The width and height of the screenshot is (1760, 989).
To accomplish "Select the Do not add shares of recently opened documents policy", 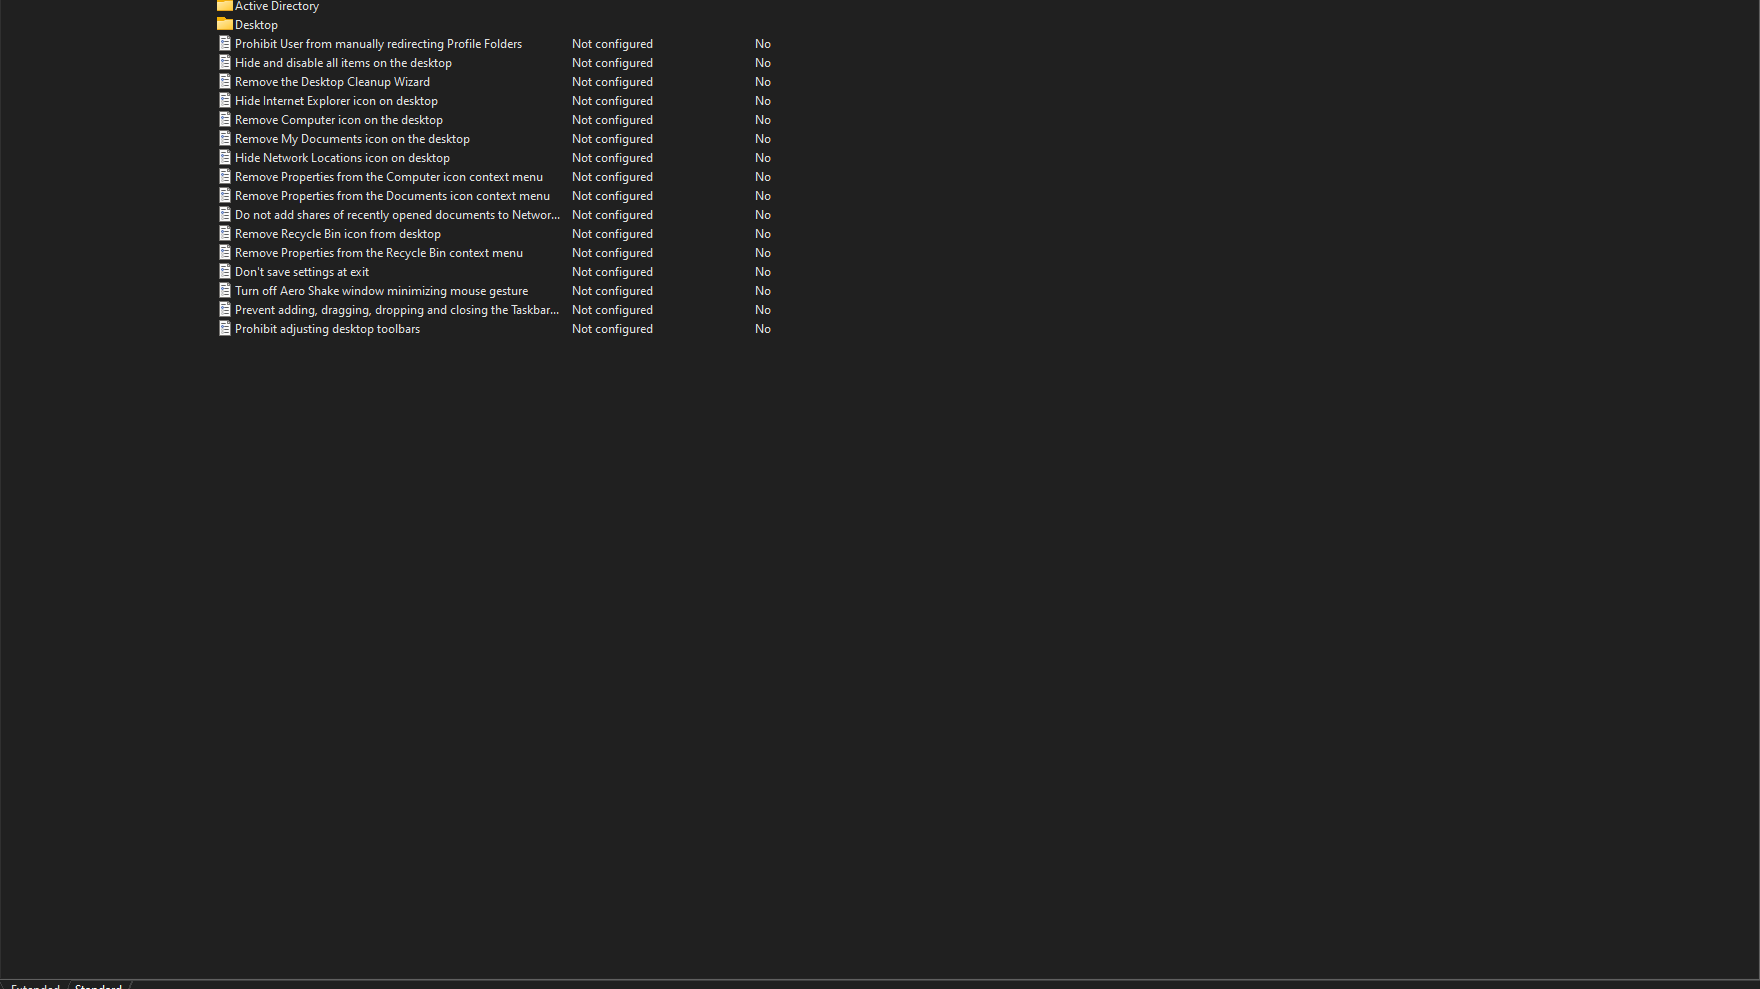I will (397, 214).
